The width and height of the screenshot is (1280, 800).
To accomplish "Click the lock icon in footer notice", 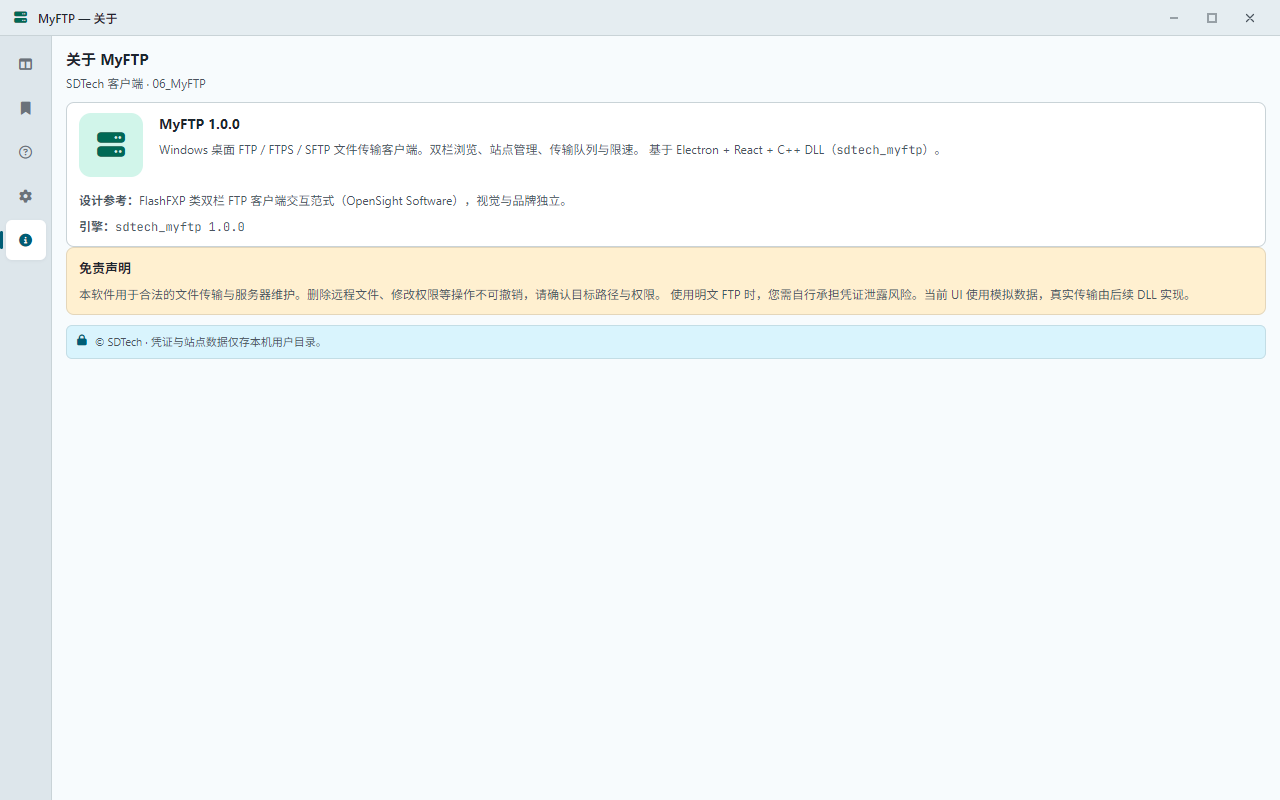I will 82,340.
